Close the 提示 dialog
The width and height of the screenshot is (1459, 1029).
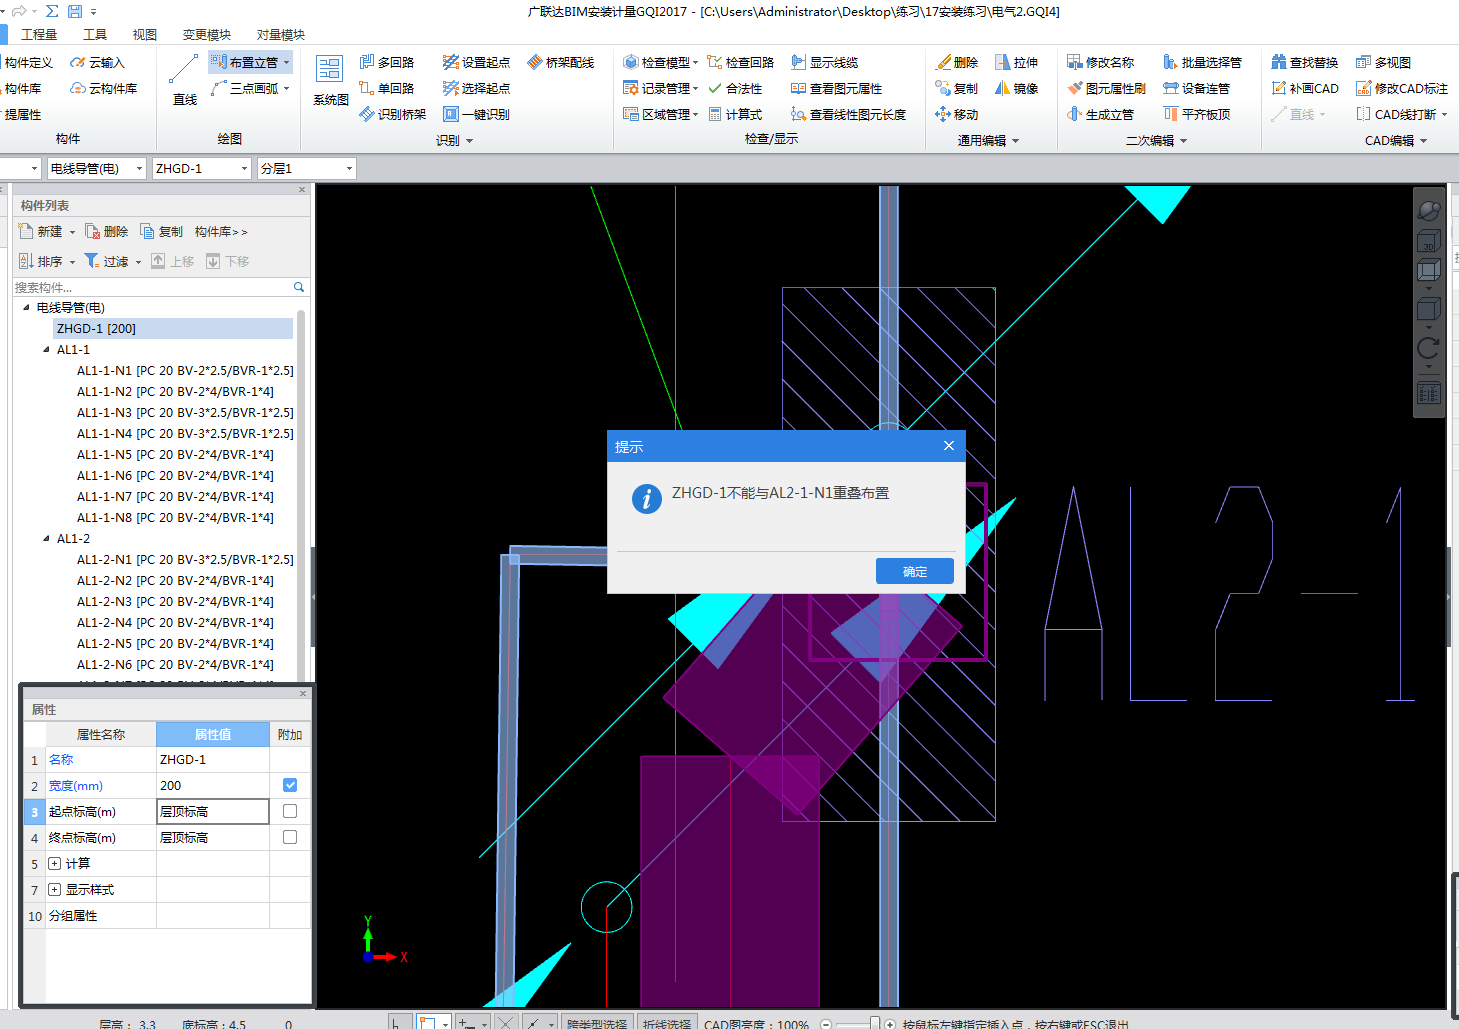pyautogui.click(x=949, y=446)
